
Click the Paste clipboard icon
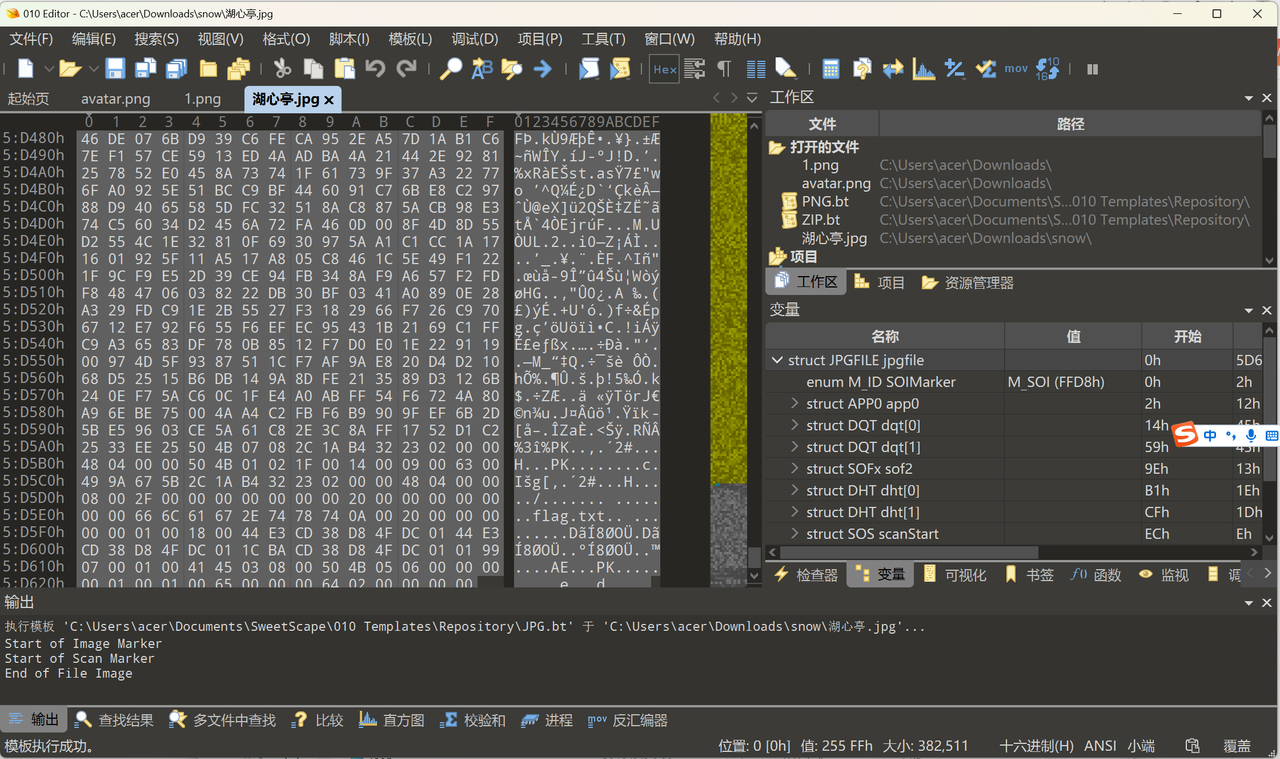click(344, 69)
